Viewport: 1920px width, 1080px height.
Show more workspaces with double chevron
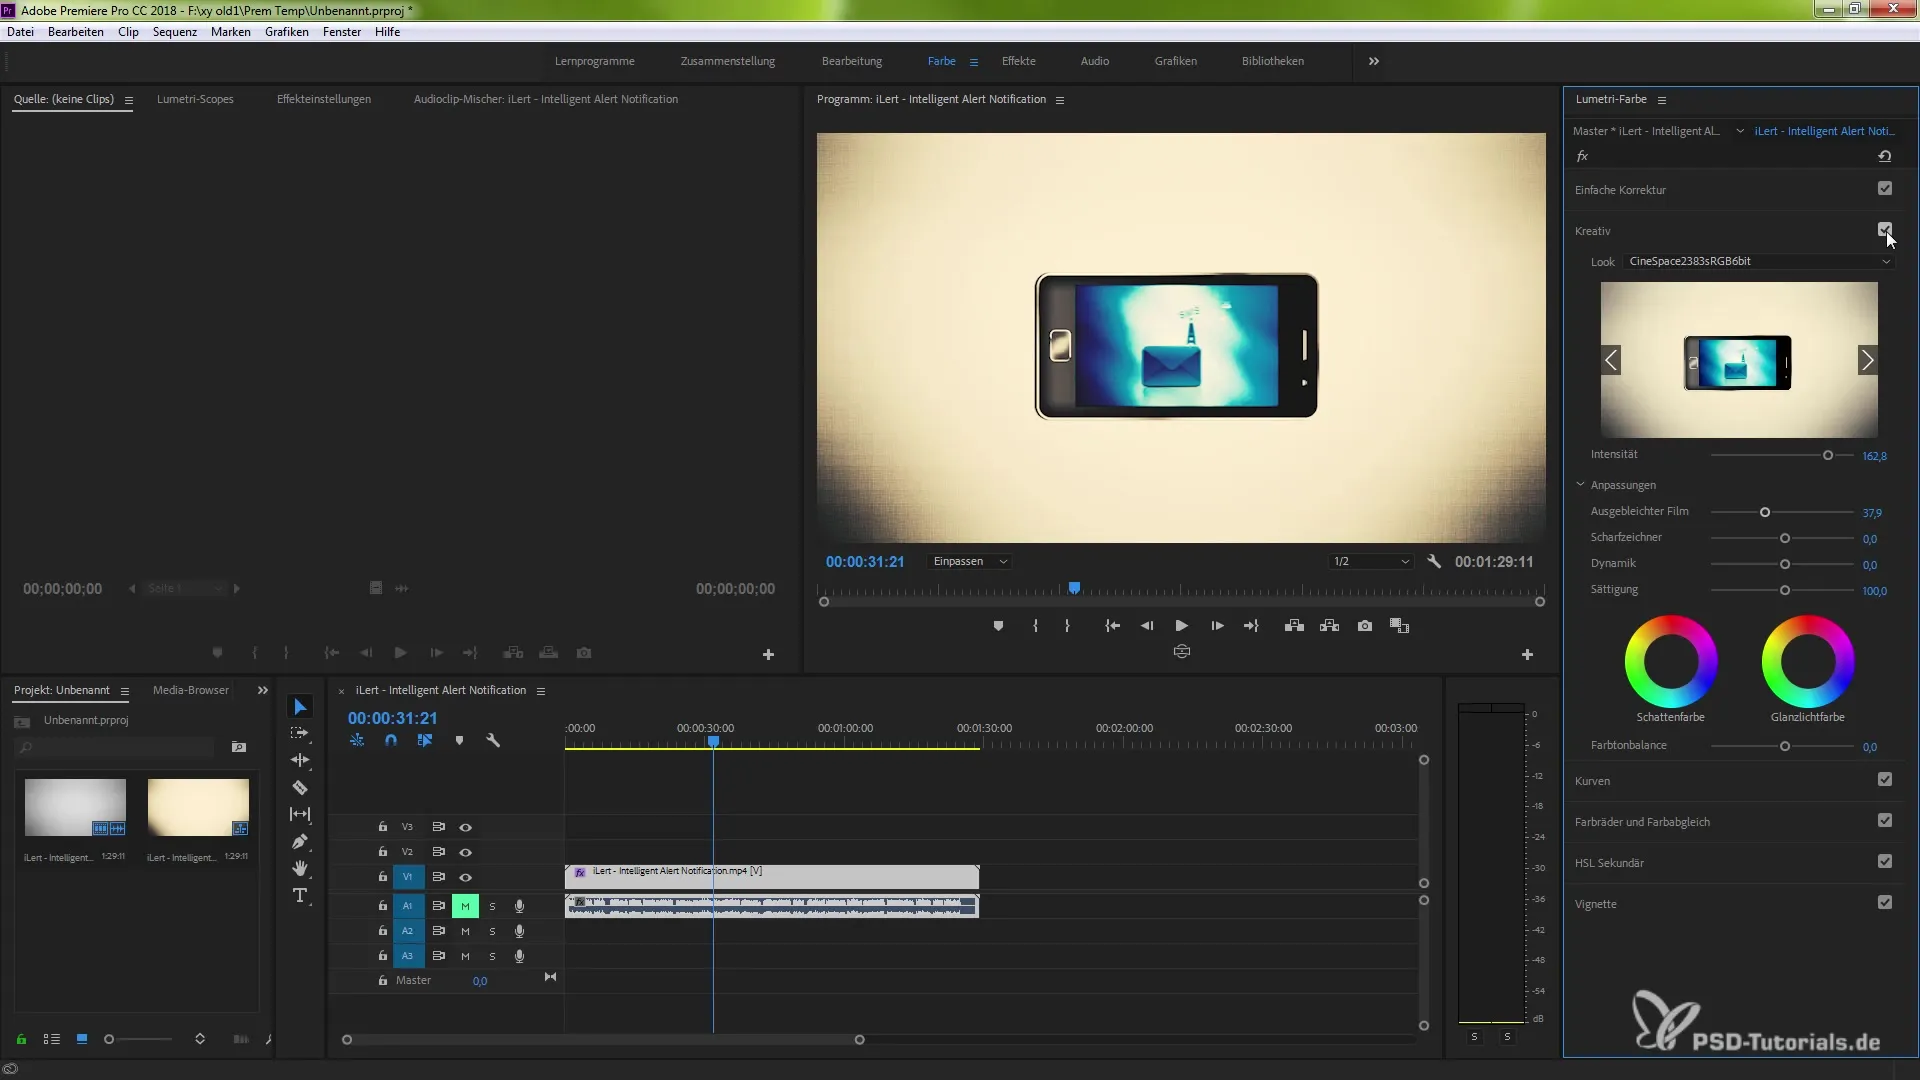1374,61
